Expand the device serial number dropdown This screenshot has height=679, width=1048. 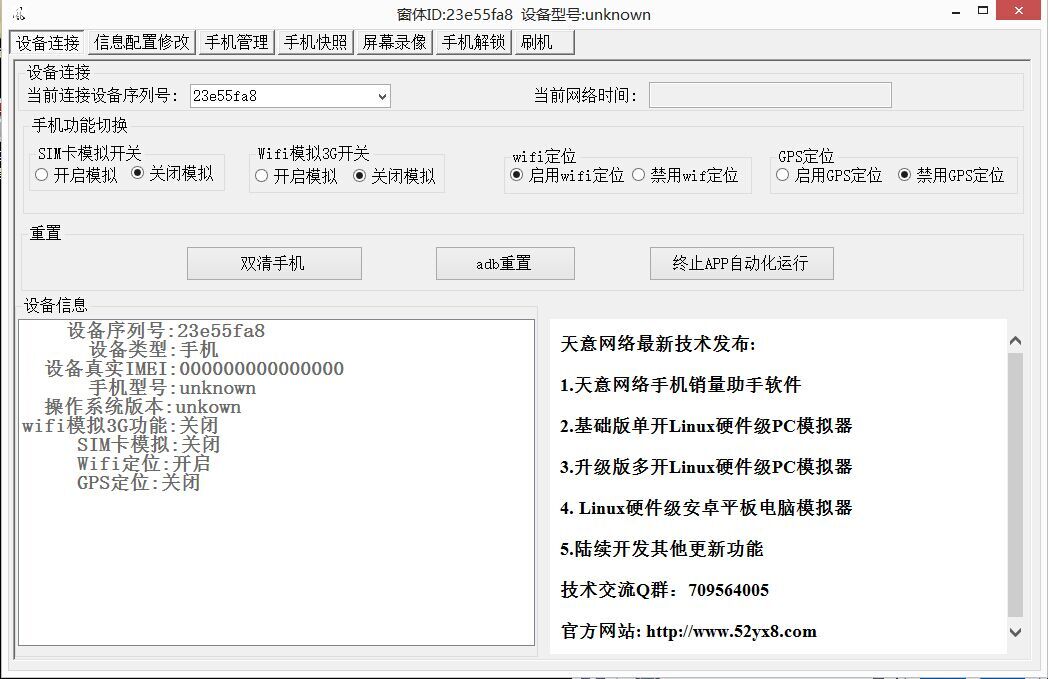(x=382, y=96)
